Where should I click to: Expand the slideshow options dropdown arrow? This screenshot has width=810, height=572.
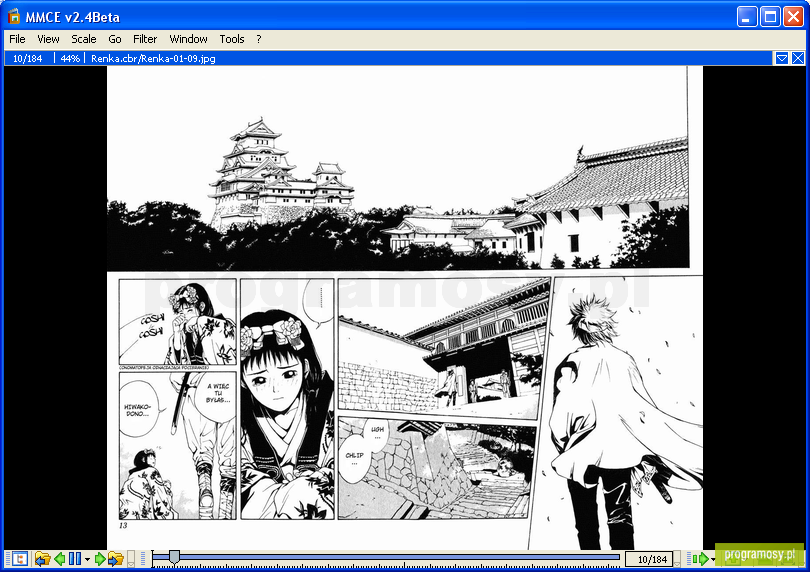click(x=713, y=559)
